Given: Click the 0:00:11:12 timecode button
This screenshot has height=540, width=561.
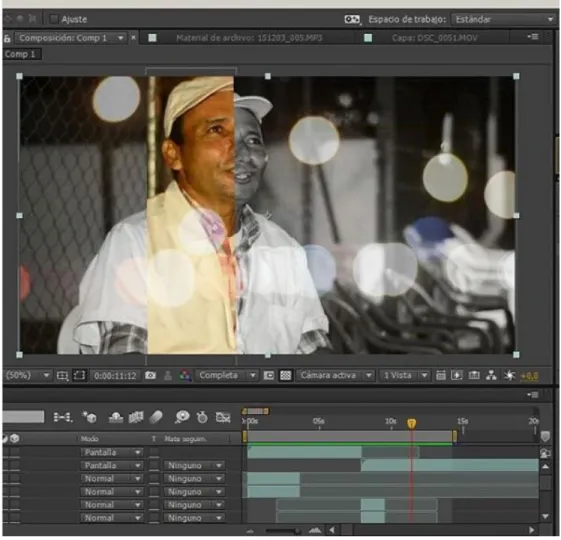Looking at the screenshot, I should click(115, 376).
